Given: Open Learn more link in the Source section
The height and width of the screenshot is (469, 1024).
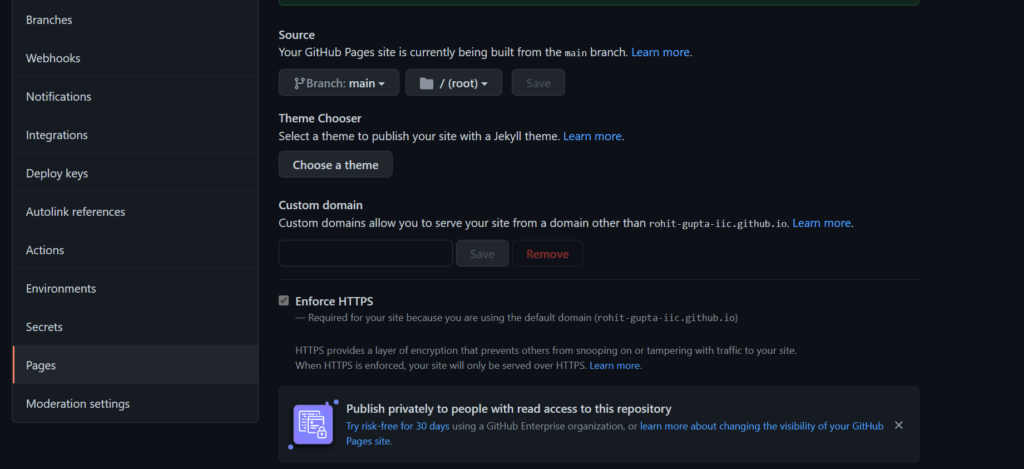Looking at the screenshot, I should (x=660, y=52).
